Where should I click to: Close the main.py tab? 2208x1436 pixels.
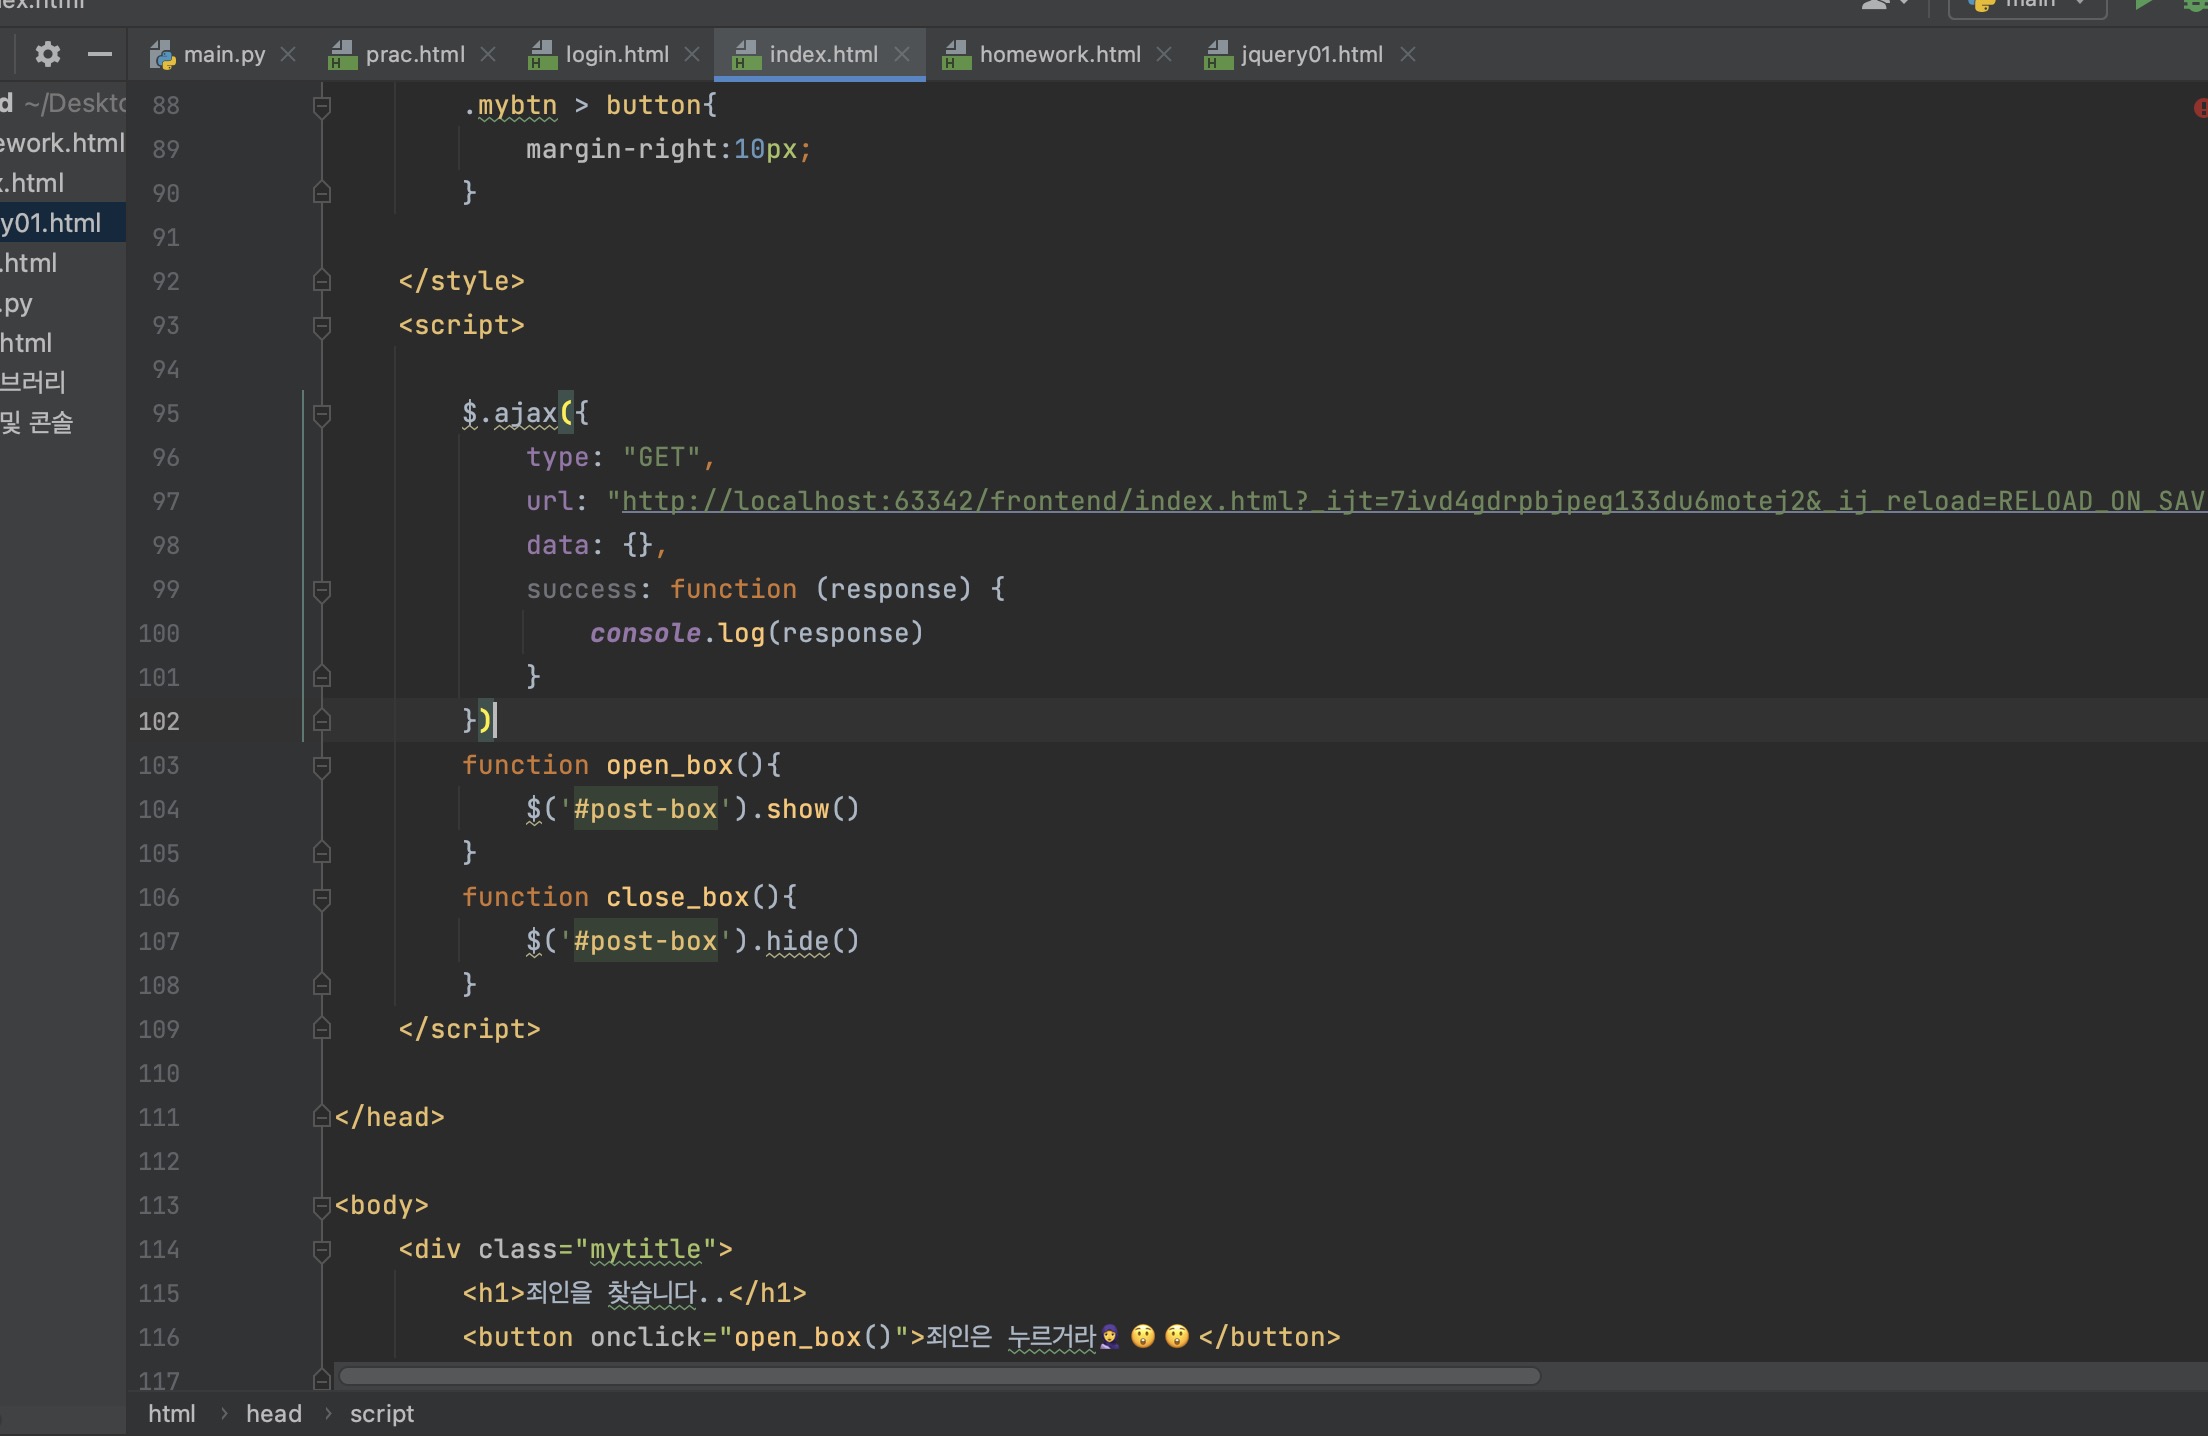(288, 54)
